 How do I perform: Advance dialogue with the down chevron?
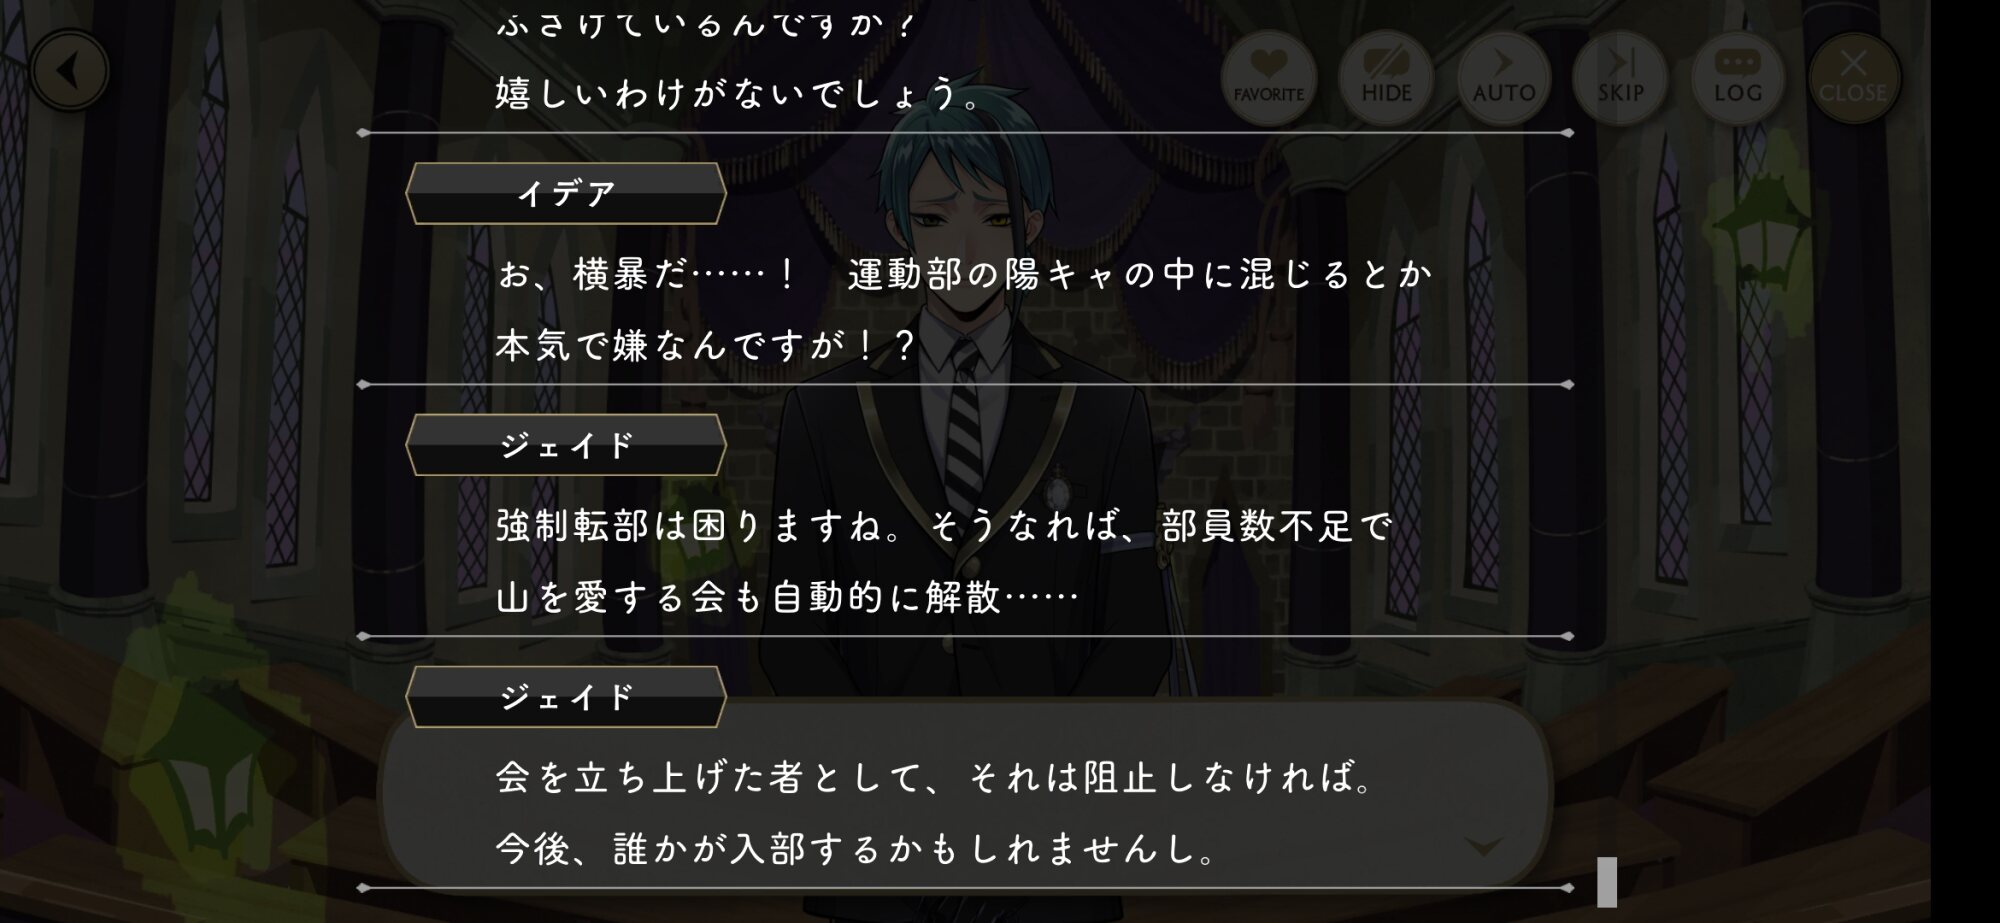click(1483, 847)
